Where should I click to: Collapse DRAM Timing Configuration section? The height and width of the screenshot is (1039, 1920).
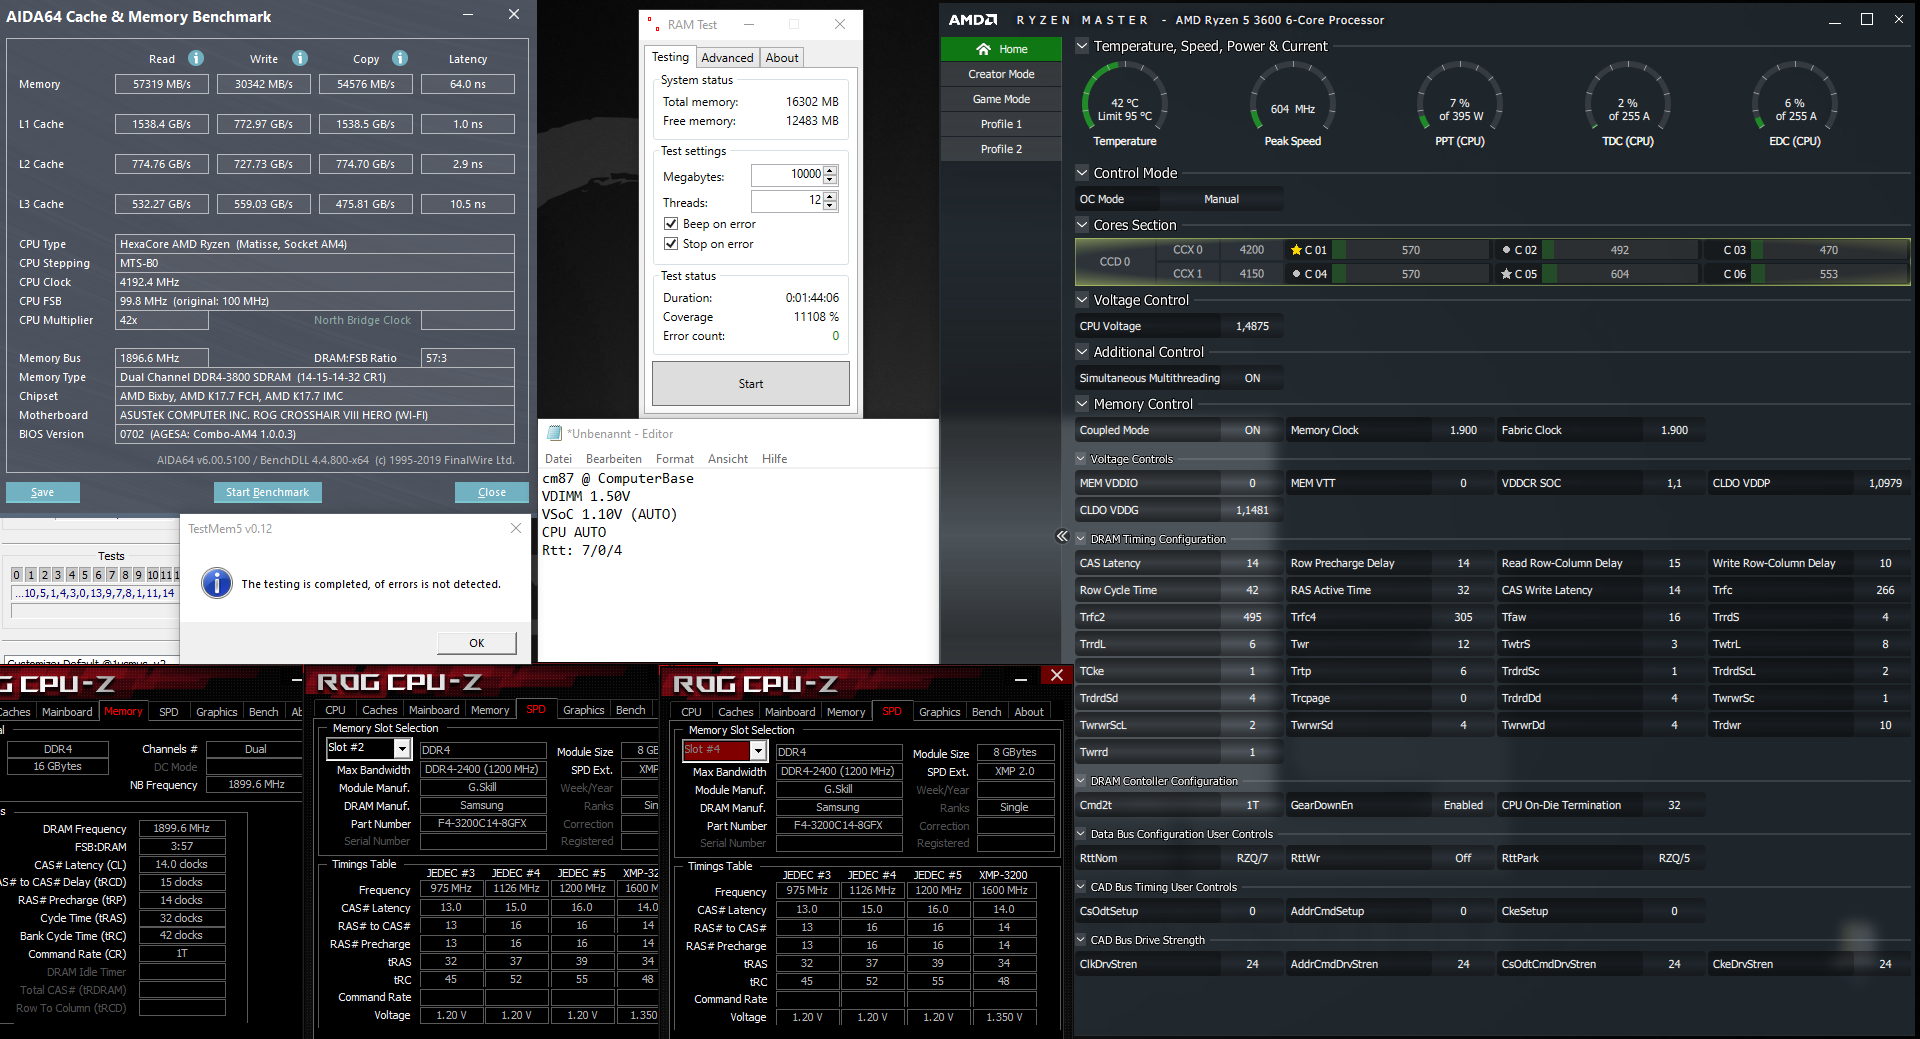coord(1081,538)
